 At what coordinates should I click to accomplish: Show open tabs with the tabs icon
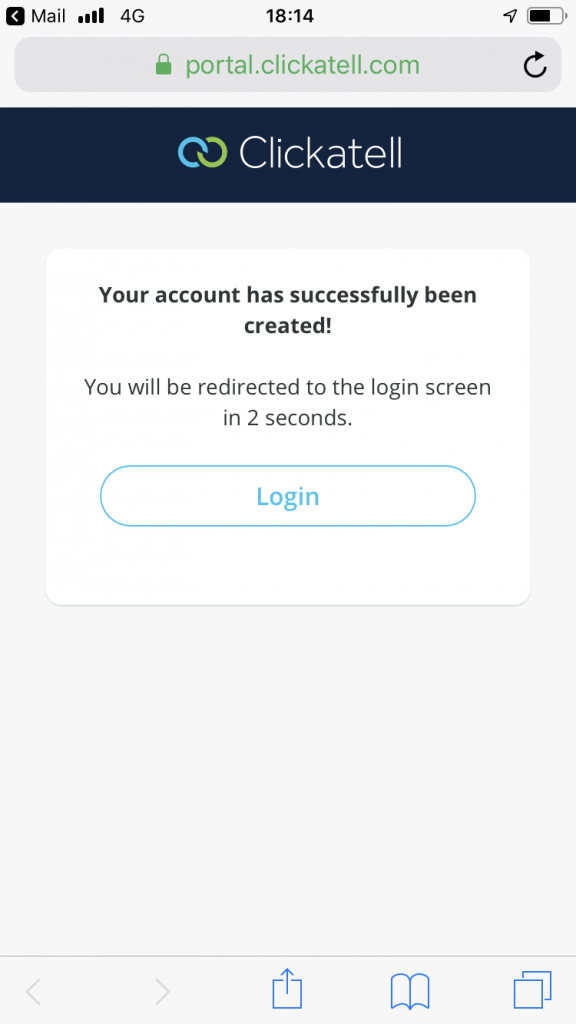pos(532,990)
